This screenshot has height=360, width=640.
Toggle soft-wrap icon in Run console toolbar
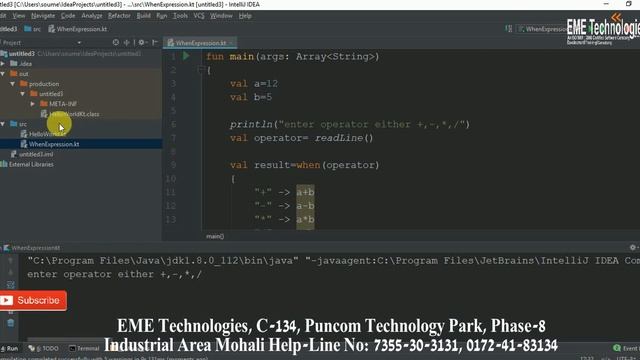click(11, 285)
